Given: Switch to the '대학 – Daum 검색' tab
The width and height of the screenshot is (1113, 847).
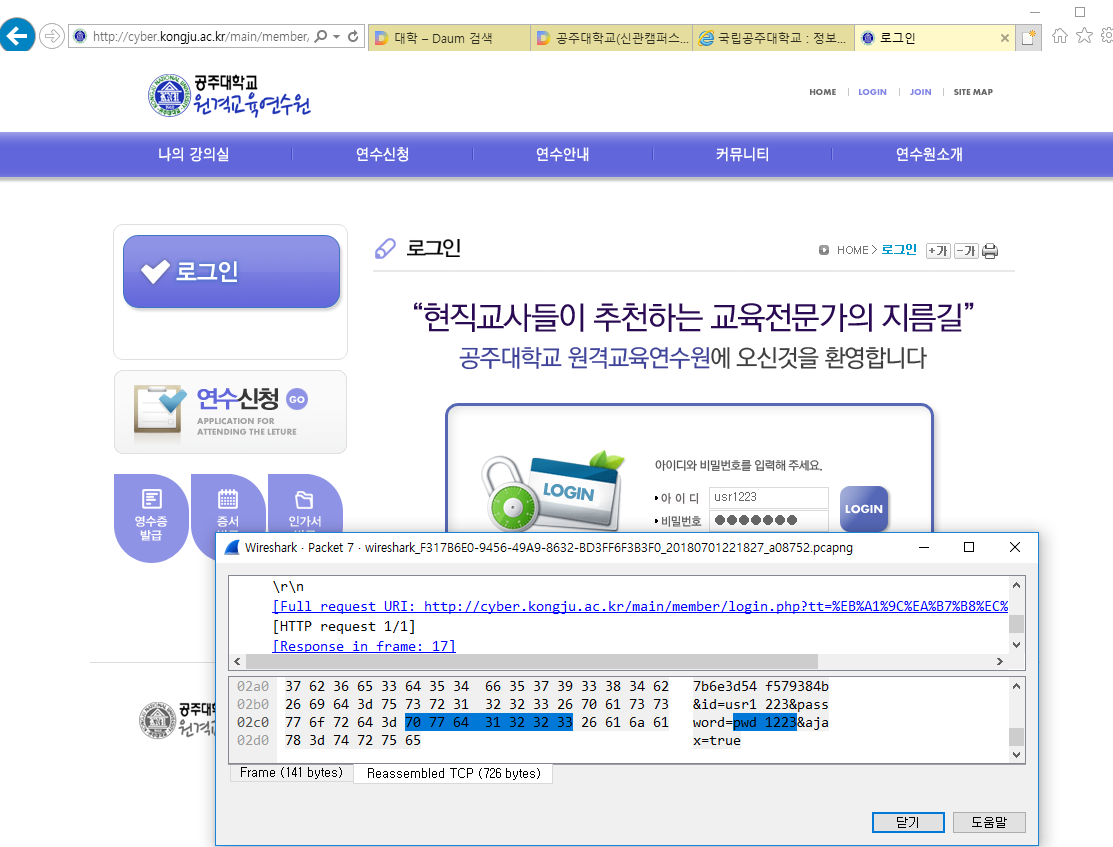Looking at the screenshot, I should 449,38.
